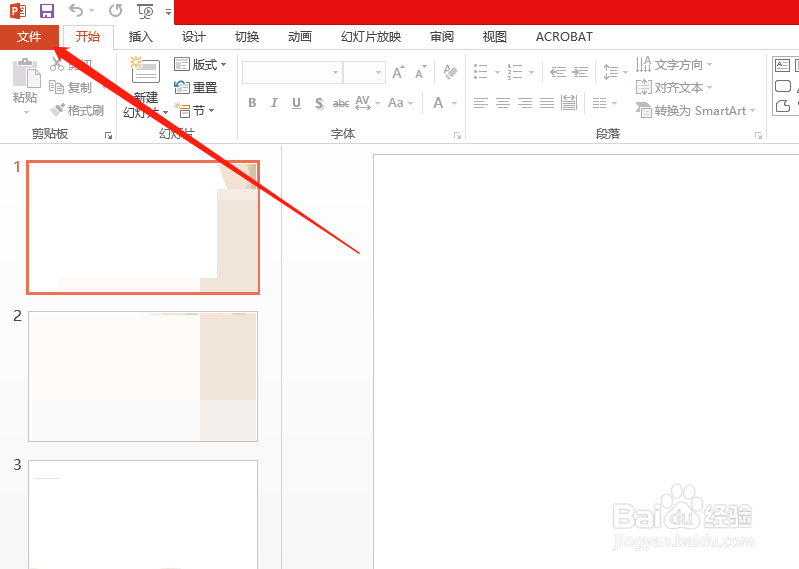Open the 审阅 tab
The image size is (799, 569).
pos(441,37)
